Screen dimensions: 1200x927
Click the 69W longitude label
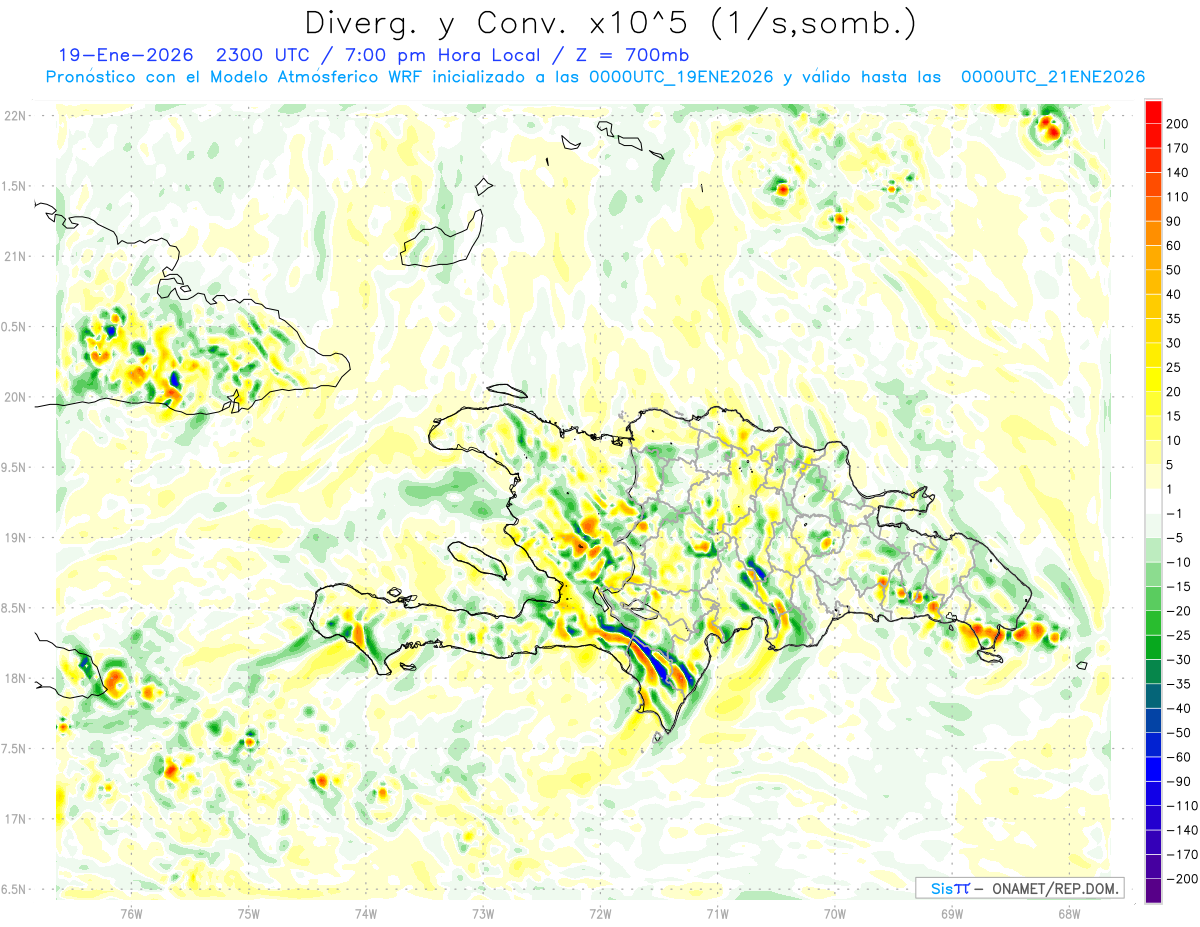(x=952, y=913)
